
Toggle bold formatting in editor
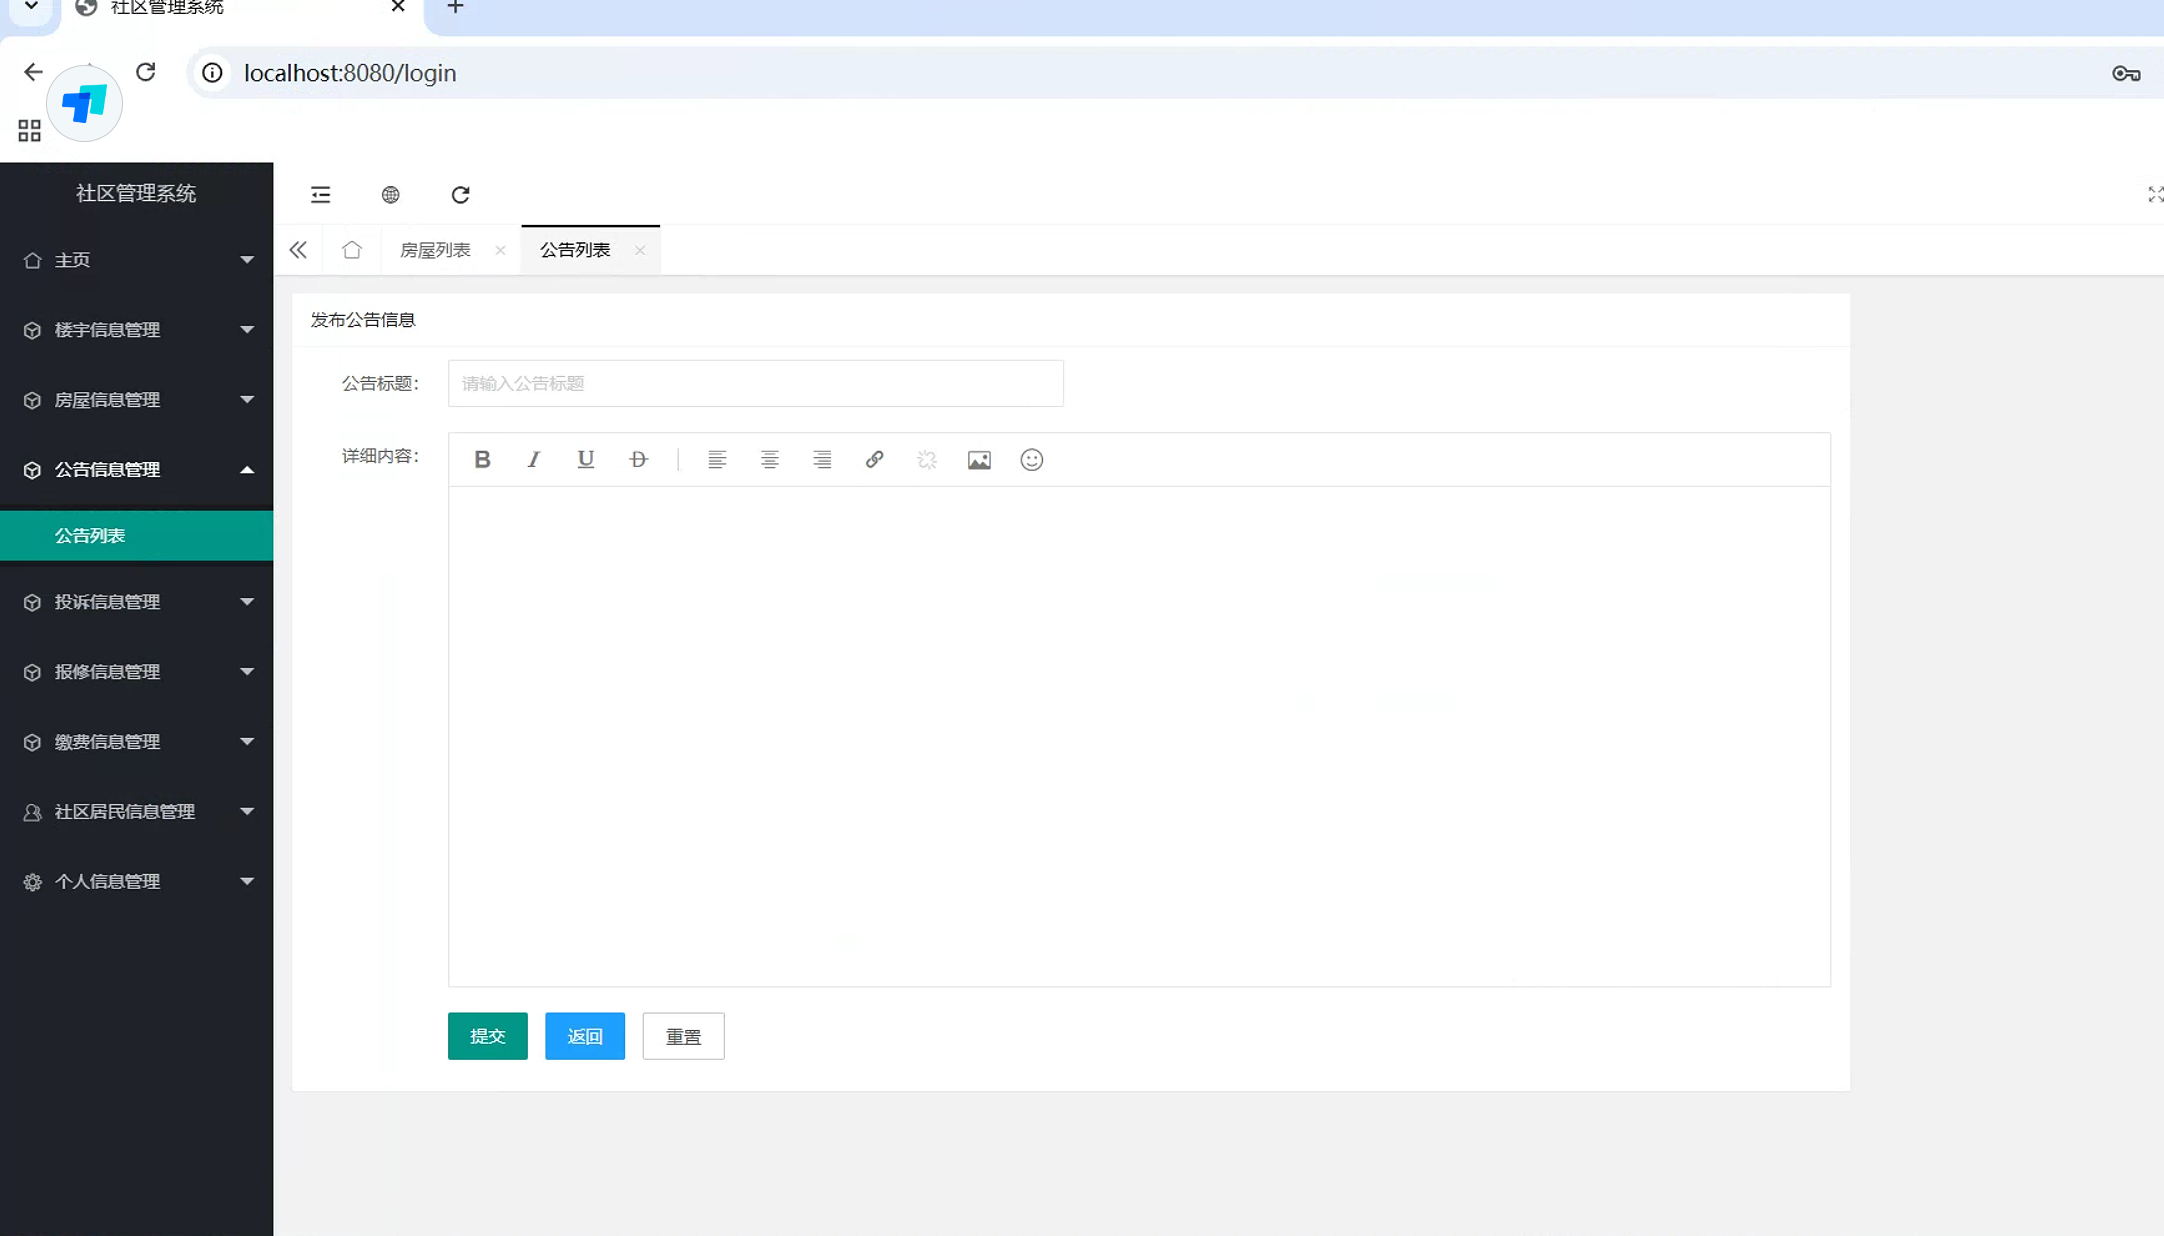482,459
